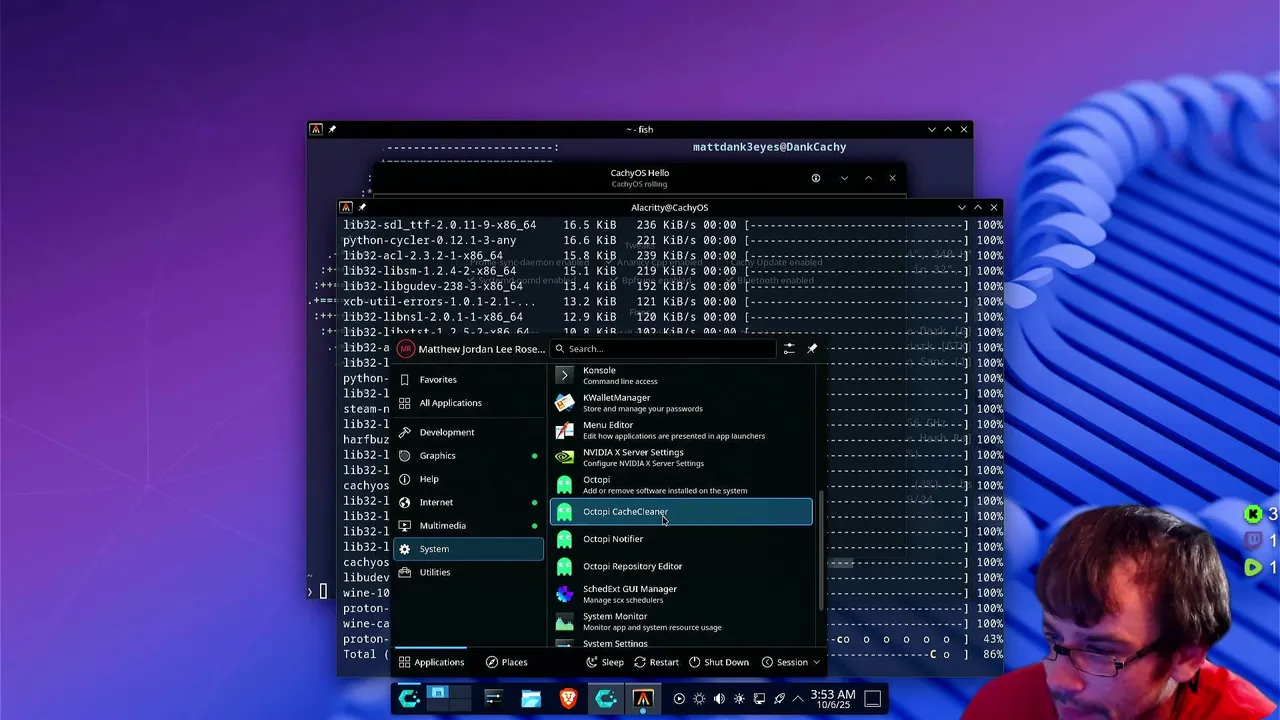1280x720 pixels.
Task: Select the All Applications category
Action: pos(468,403)
